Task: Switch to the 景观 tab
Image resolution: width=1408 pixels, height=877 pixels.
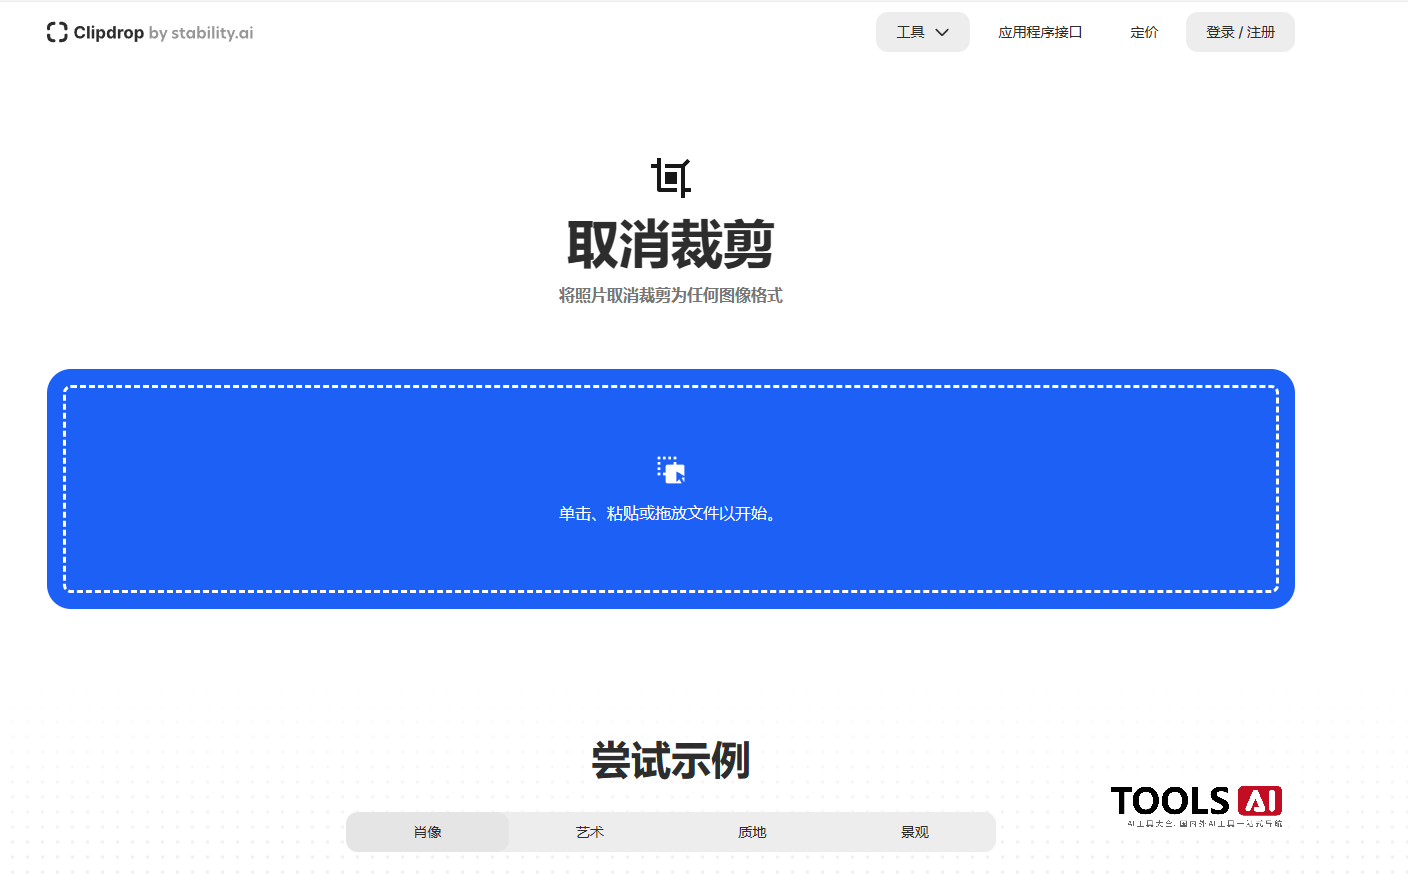Action: (x=914, y=831)
